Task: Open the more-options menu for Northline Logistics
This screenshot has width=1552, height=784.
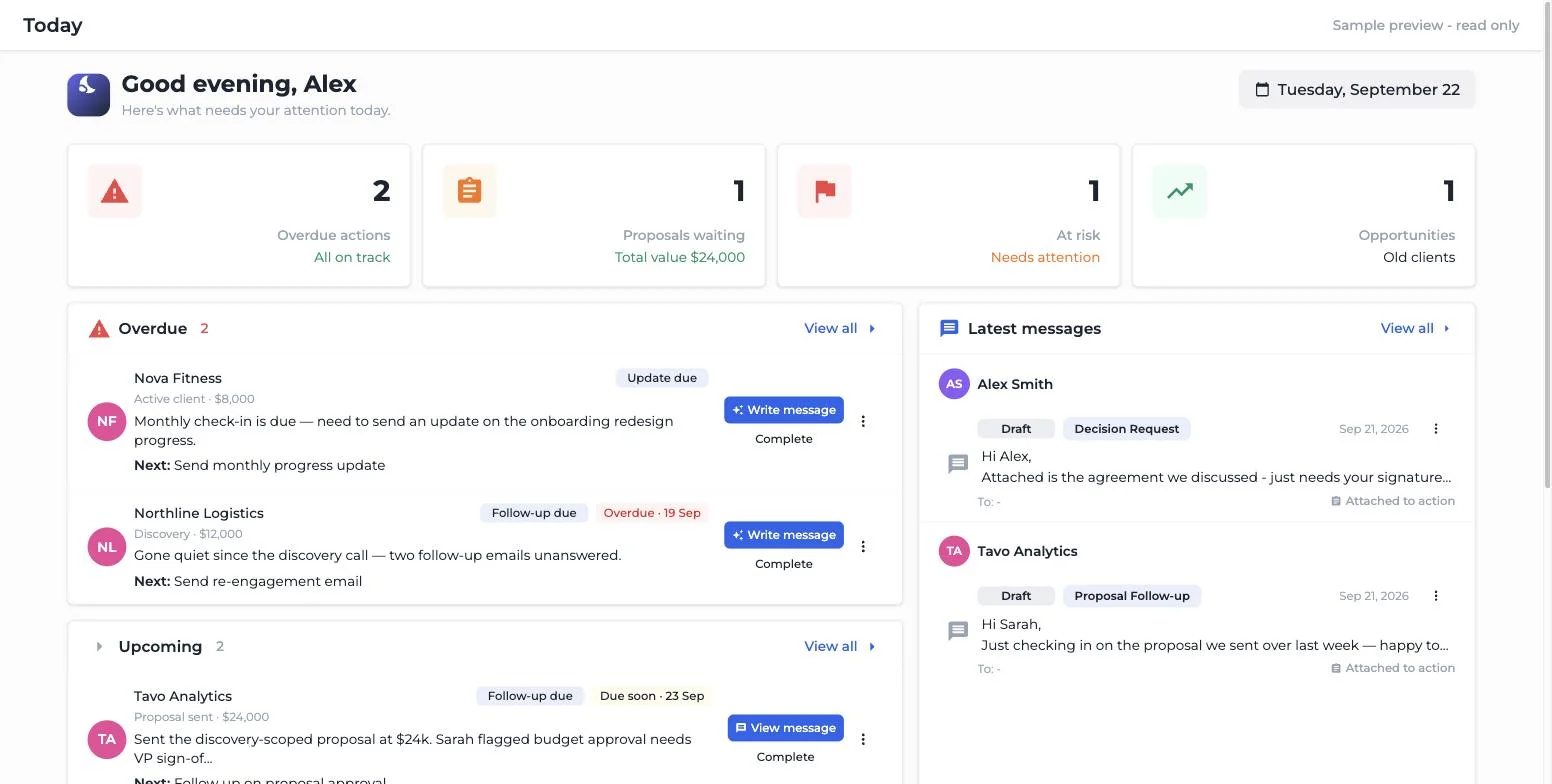Action: coord(863,546)
